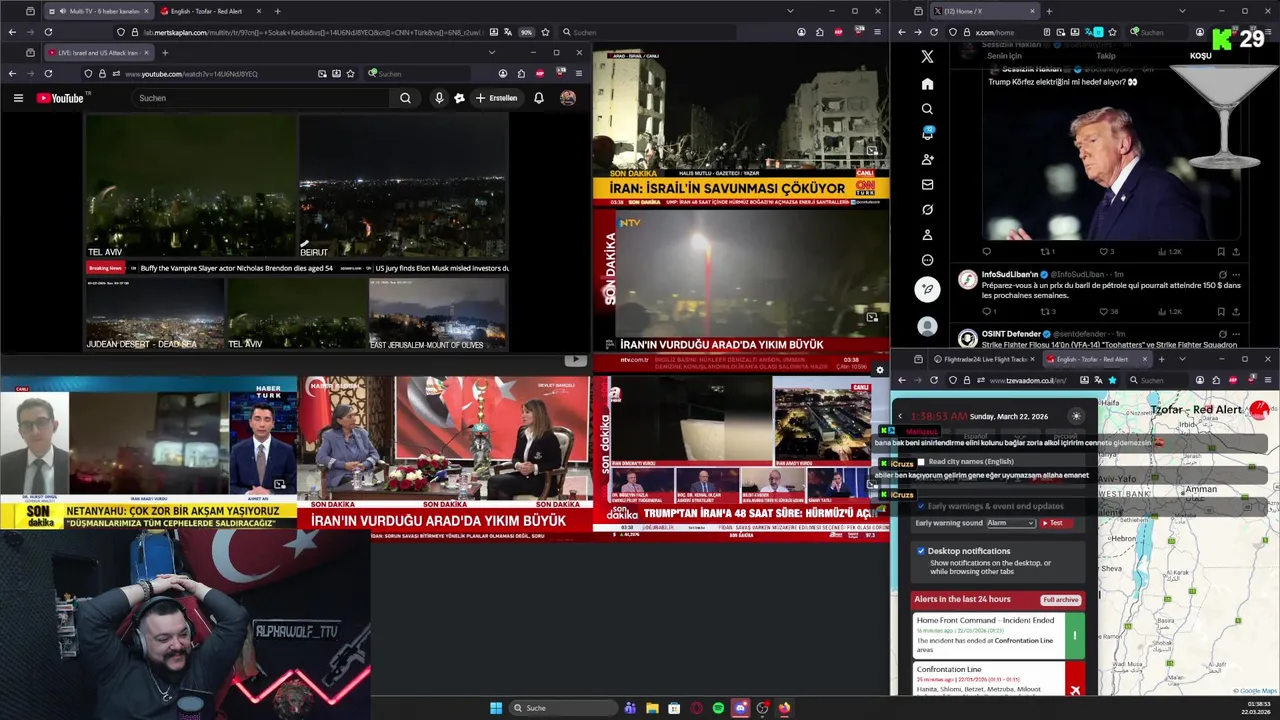1280x720 pixels.
Task: Click YouTube Suchen search field
Action: pos(262,98)
